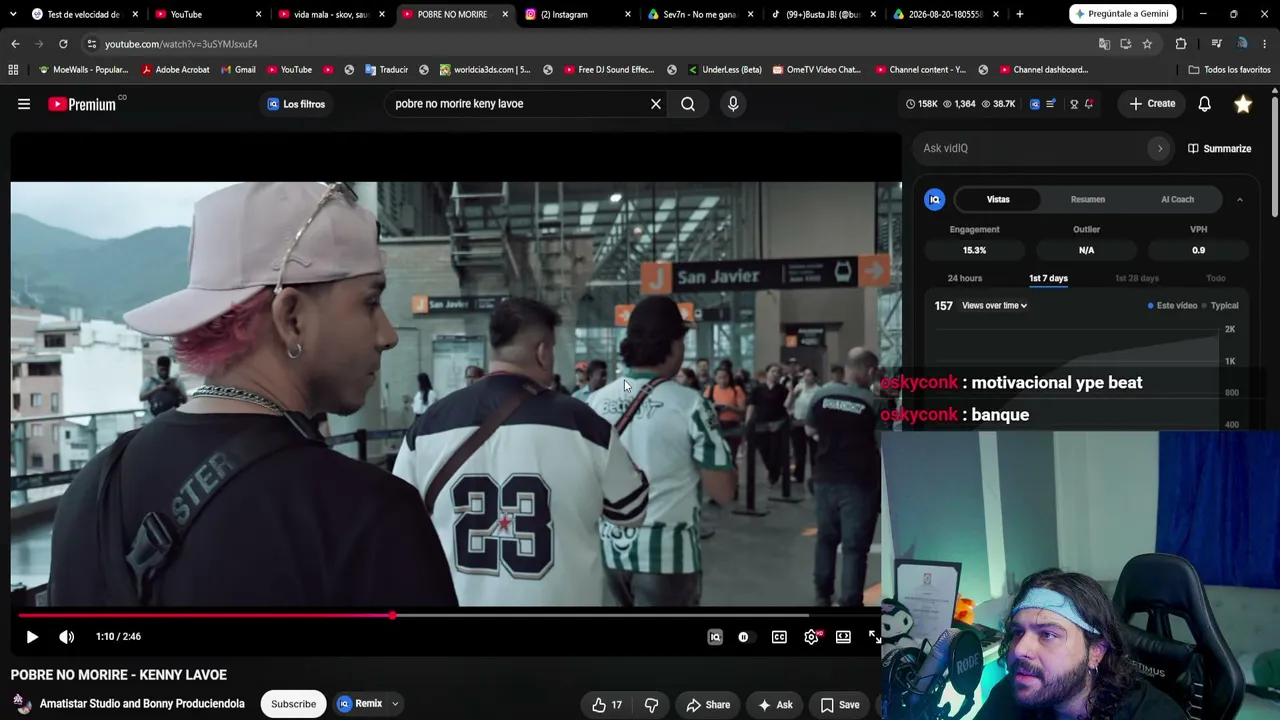
Task: Open vidIQ alert bell with red dot
Action: click(x=1089, y=104)
